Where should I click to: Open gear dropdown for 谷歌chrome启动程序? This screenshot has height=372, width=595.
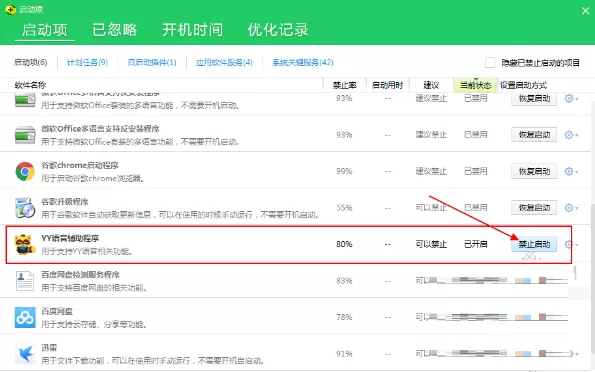571,171
